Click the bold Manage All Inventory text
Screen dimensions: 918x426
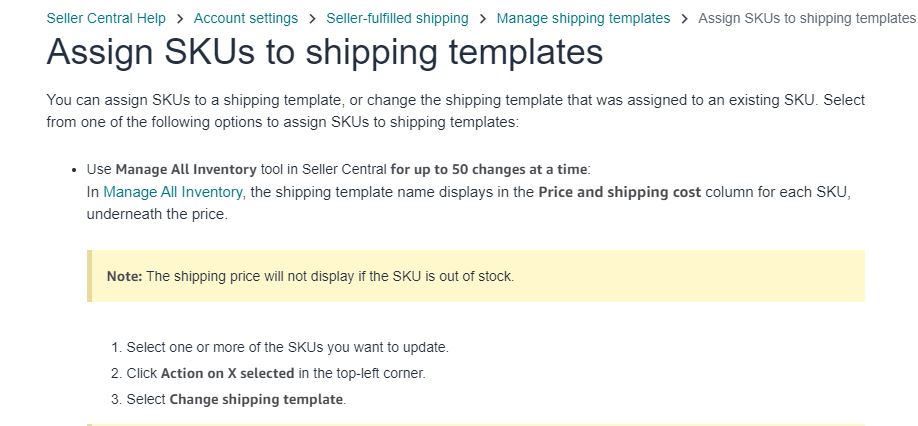click(x=186, y=170)
